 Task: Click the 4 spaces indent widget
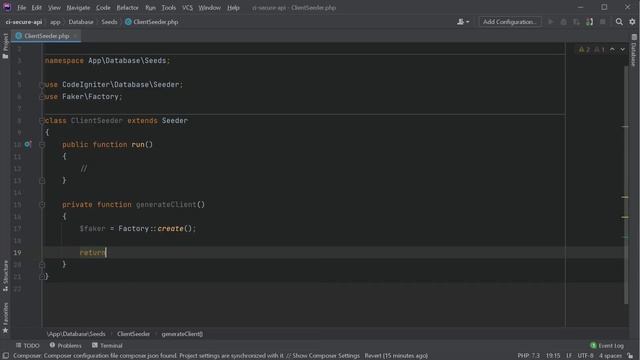[610, 356]
